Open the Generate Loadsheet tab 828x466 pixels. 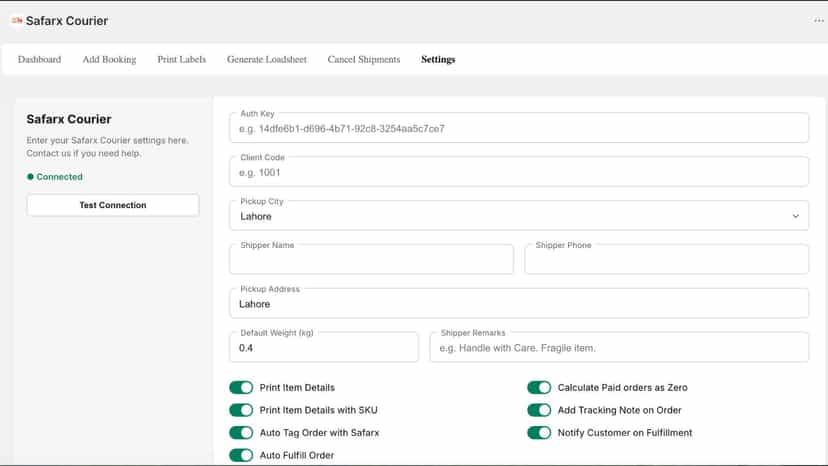pyautogui.click(x=267, y=59)
